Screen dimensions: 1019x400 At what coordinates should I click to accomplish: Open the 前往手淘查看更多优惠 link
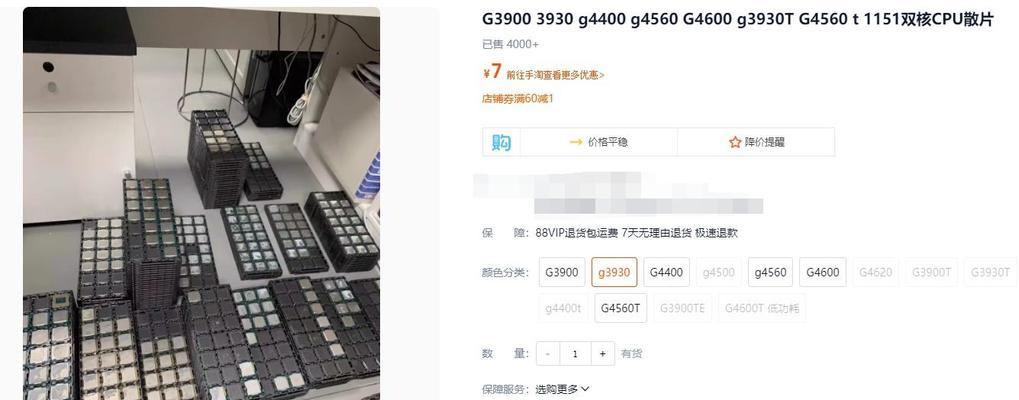tap(556, 75)
